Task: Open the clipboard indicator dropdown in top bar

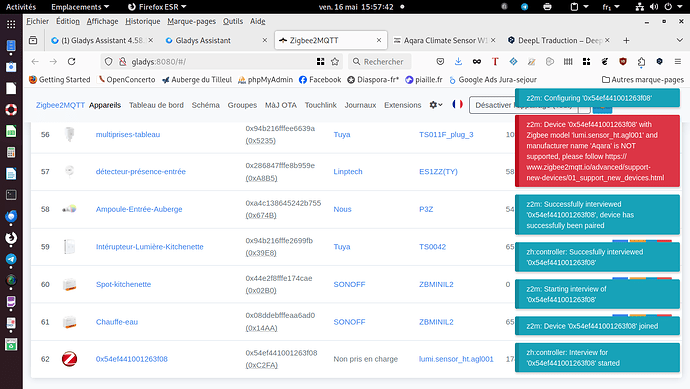Action: pos(580,7)
